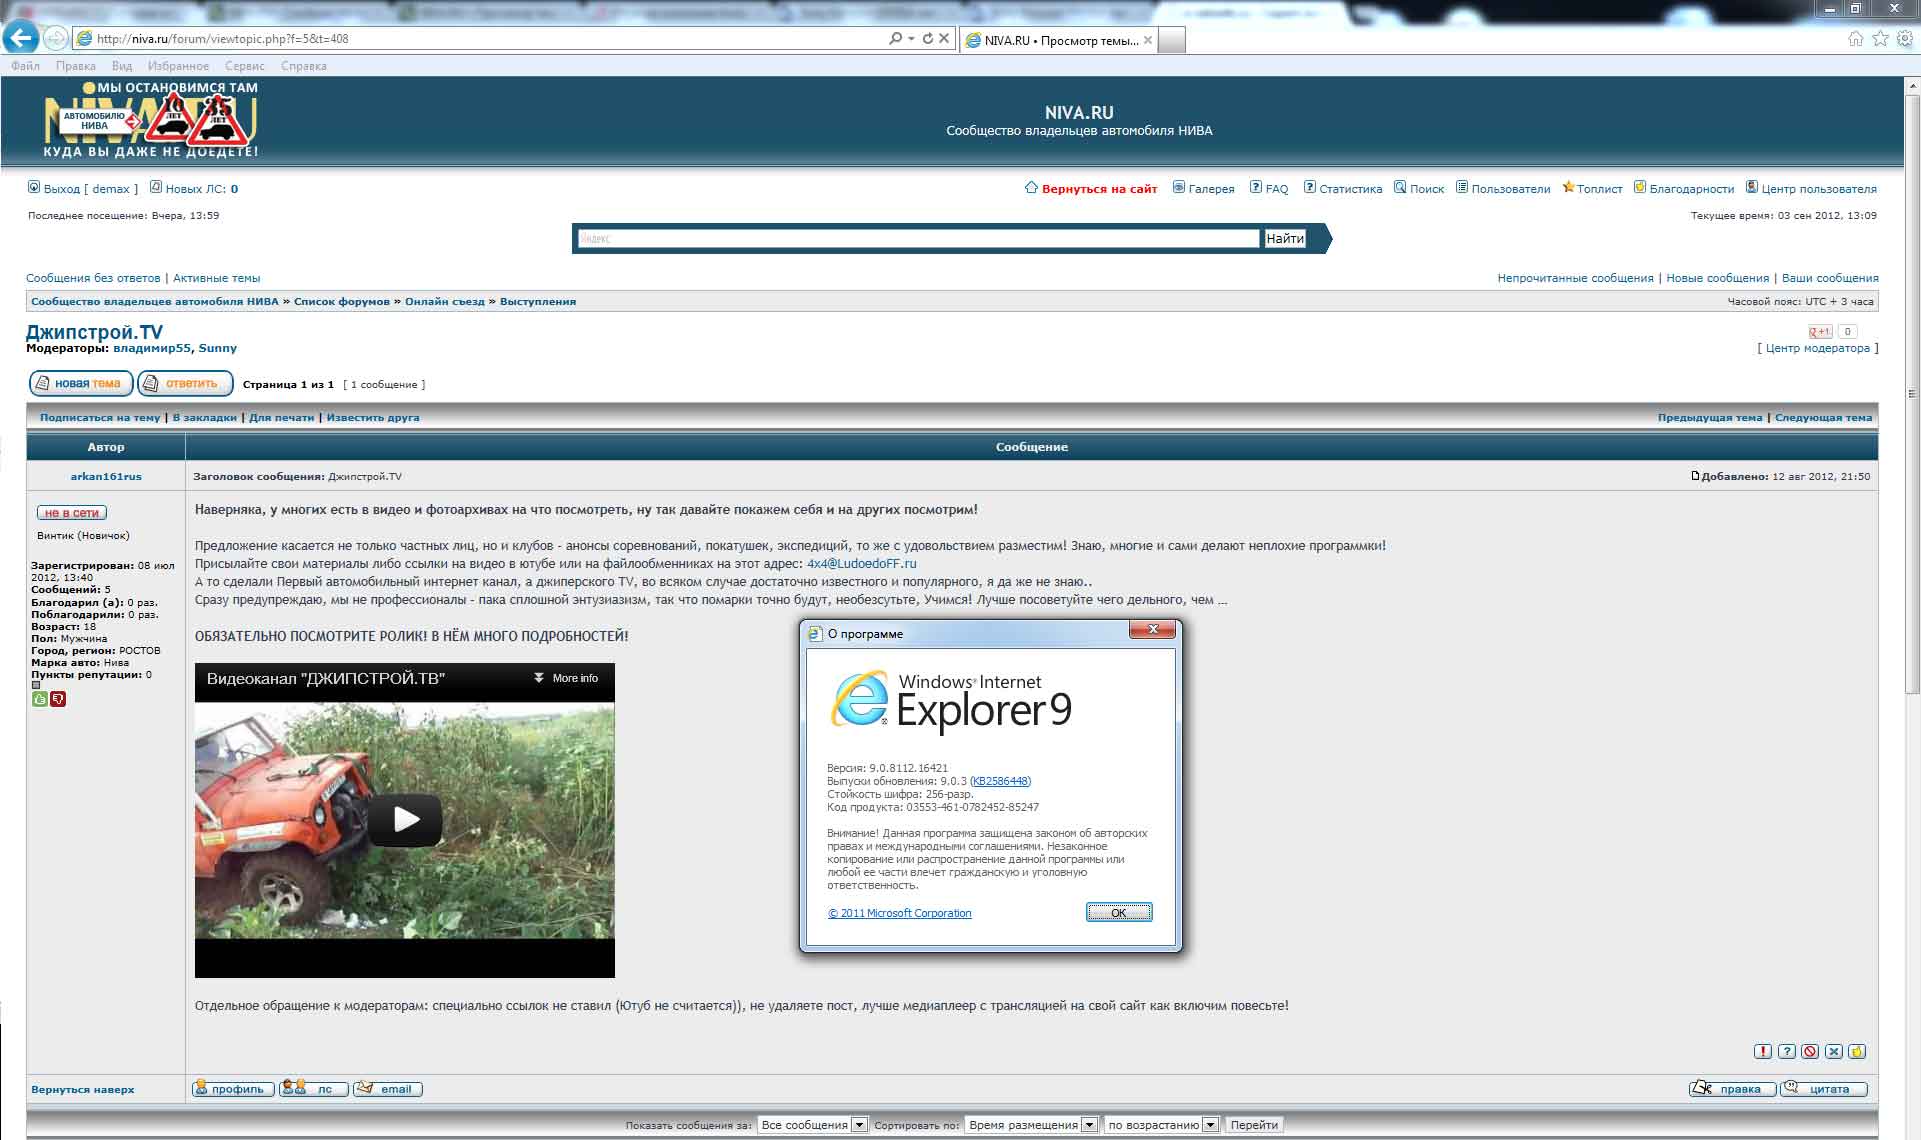The height and width of the screenshot is (1140, 1921).
Task: Click the цитата quote button
Action: point(1824,1089)
